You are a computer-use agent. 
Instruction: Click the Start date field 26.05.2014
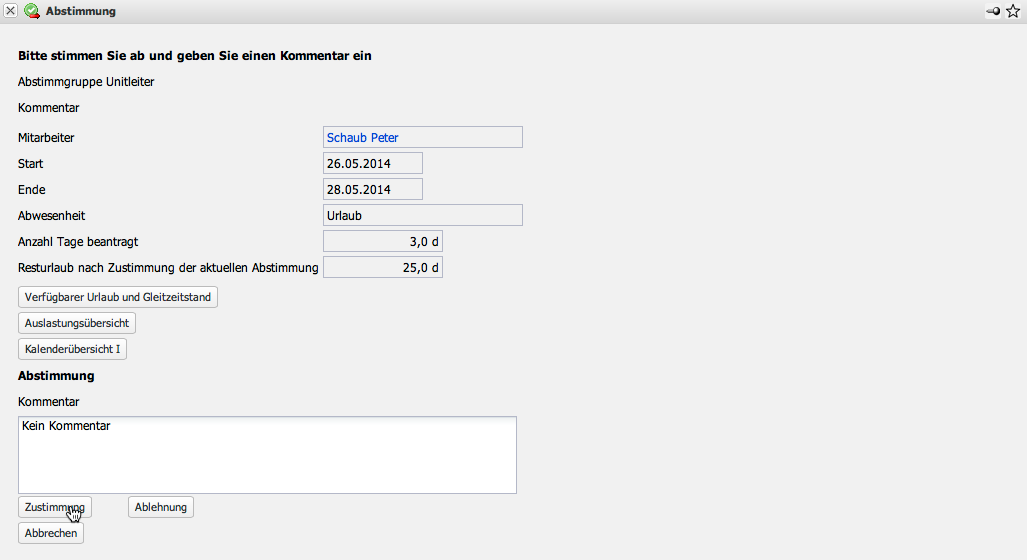coord(373,163)
